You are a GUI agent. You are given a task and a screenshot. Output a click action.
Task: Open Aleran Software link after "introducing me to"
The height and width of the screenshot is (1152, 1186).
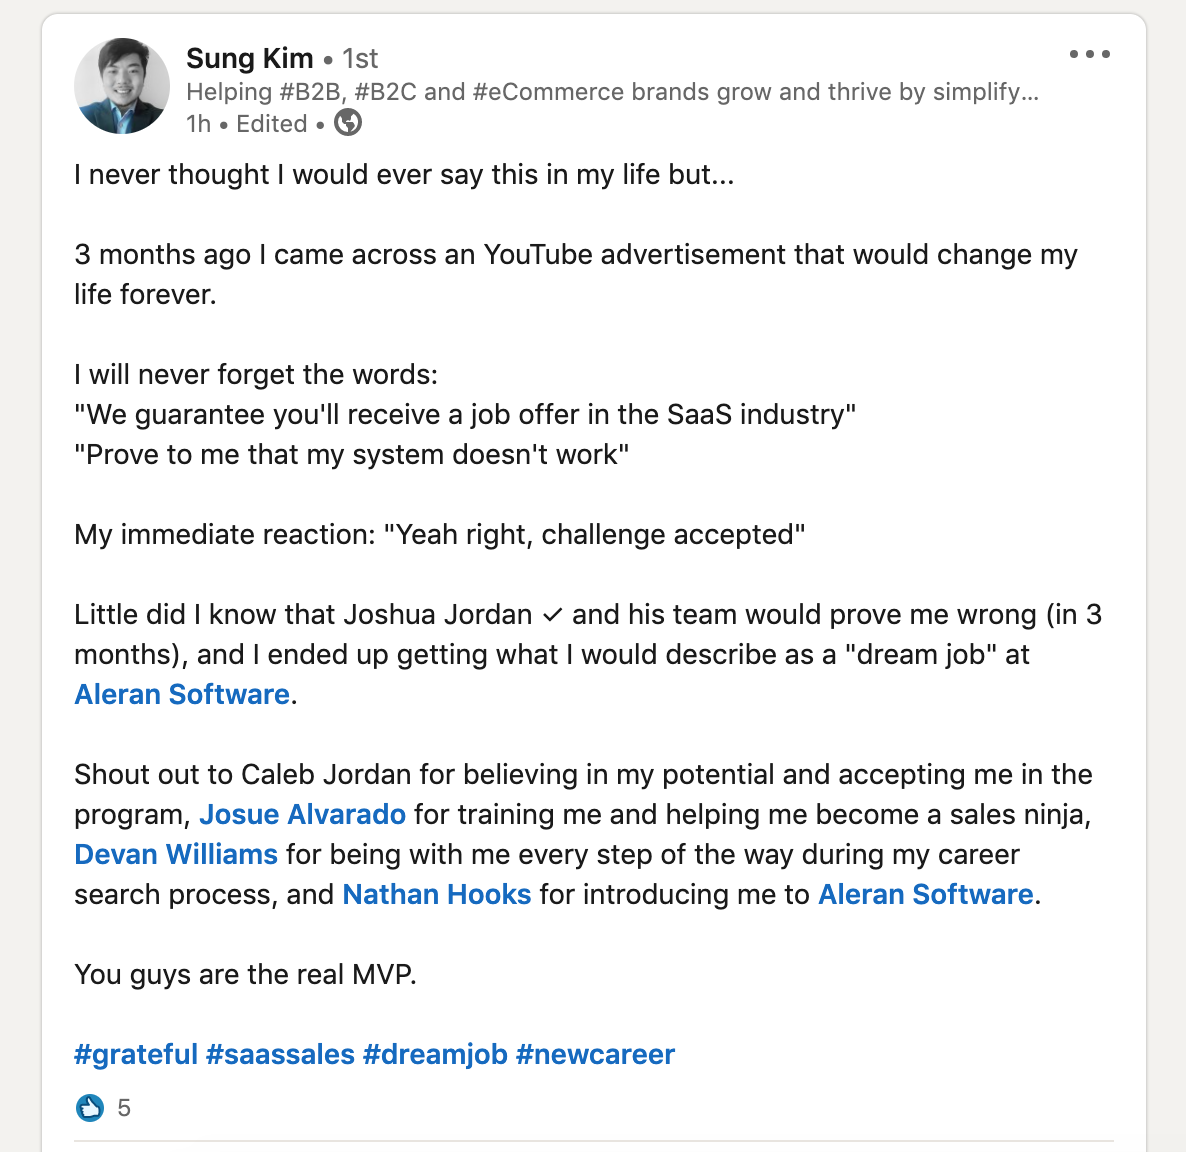925,894
